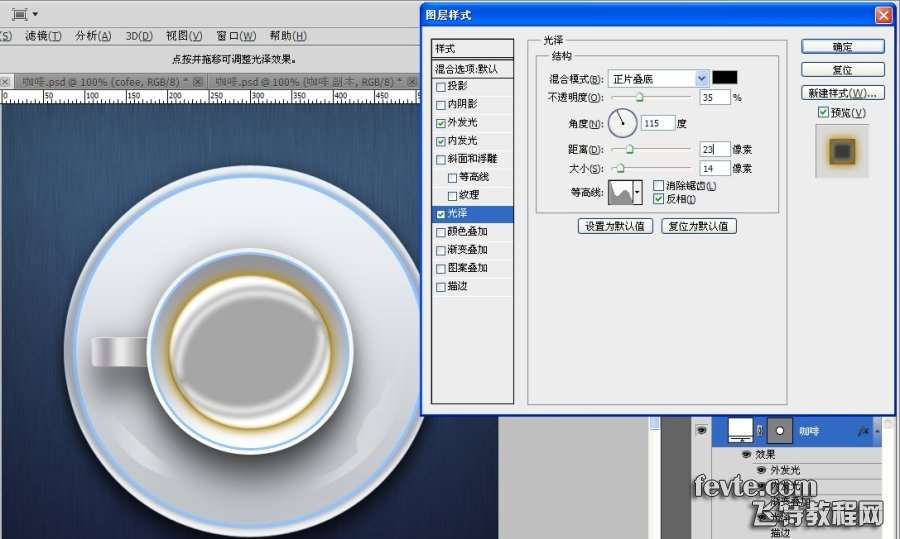Enable the 投影 drop shadow checkbox

pos(441,87)
